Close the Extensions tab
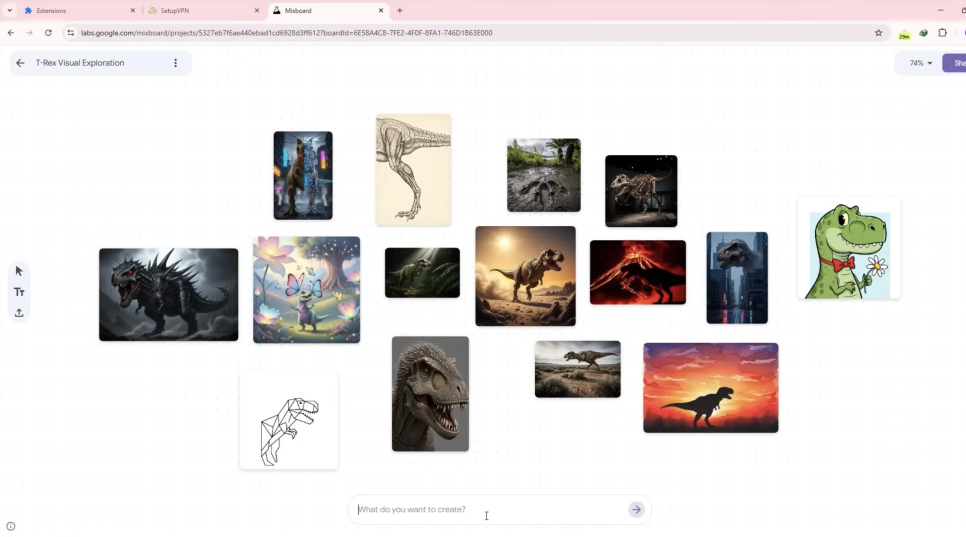966x537 pixels. (132, 10)
